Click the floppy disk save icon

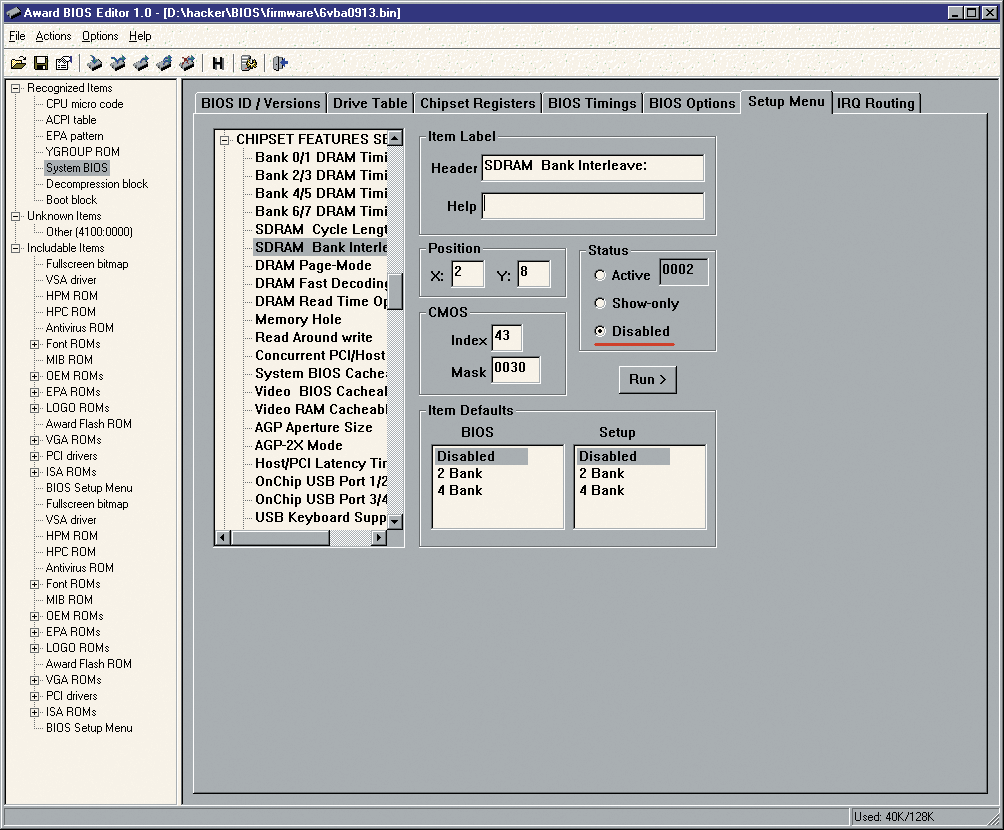[41, 63]
